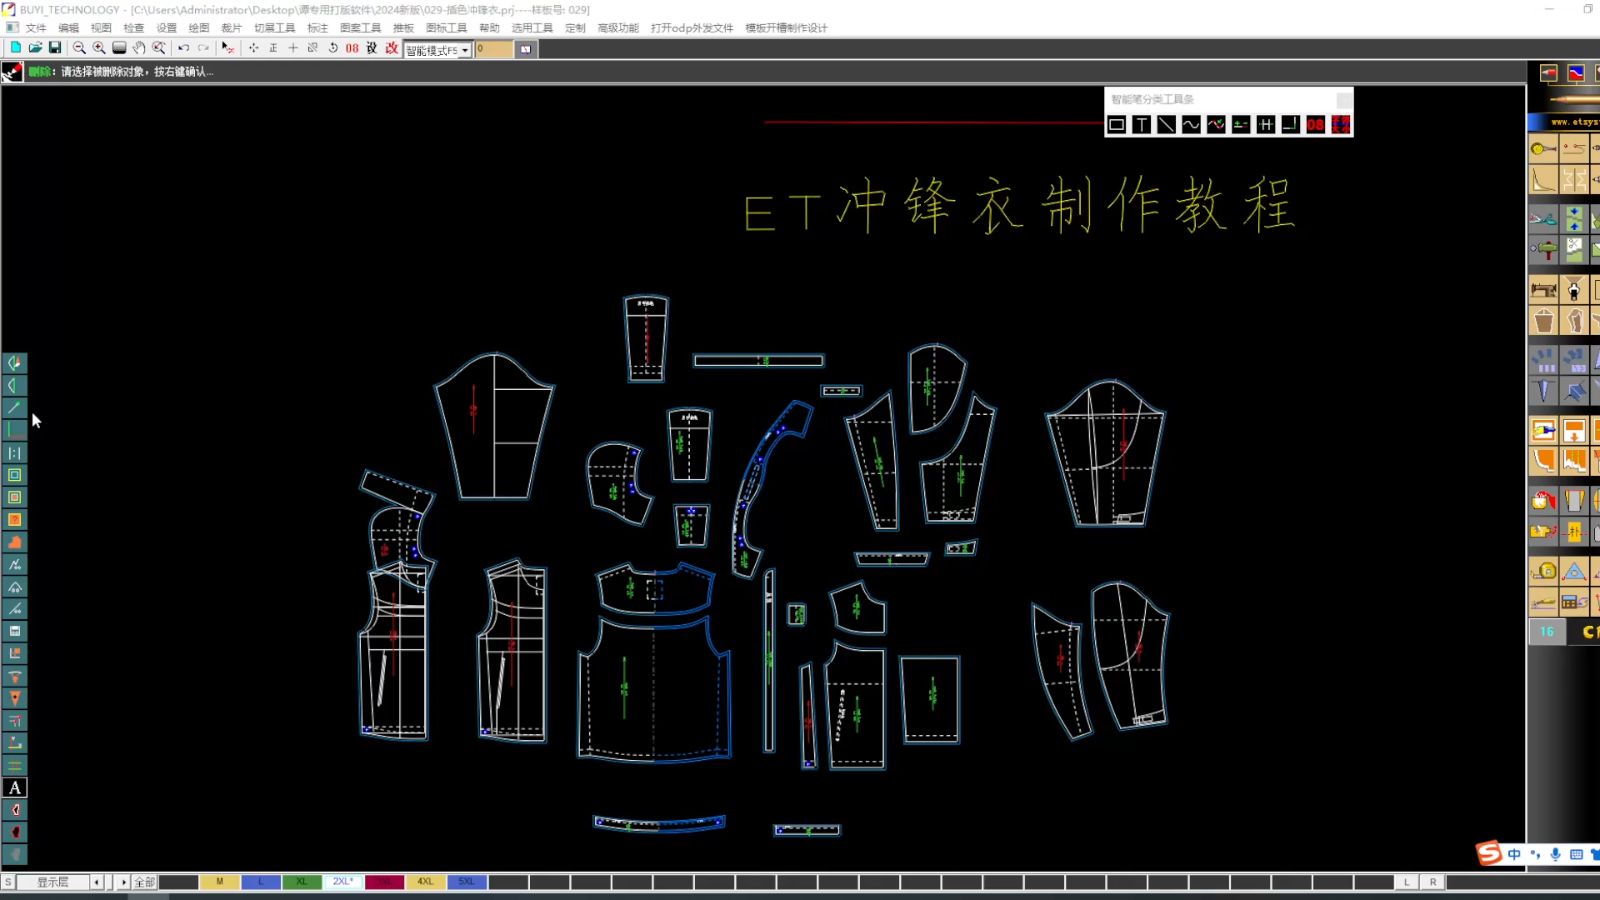The height and width of the screenshot is (900, 1600).
Task: Select the 2XL* size swatch
Action: (x=343, y=882)
